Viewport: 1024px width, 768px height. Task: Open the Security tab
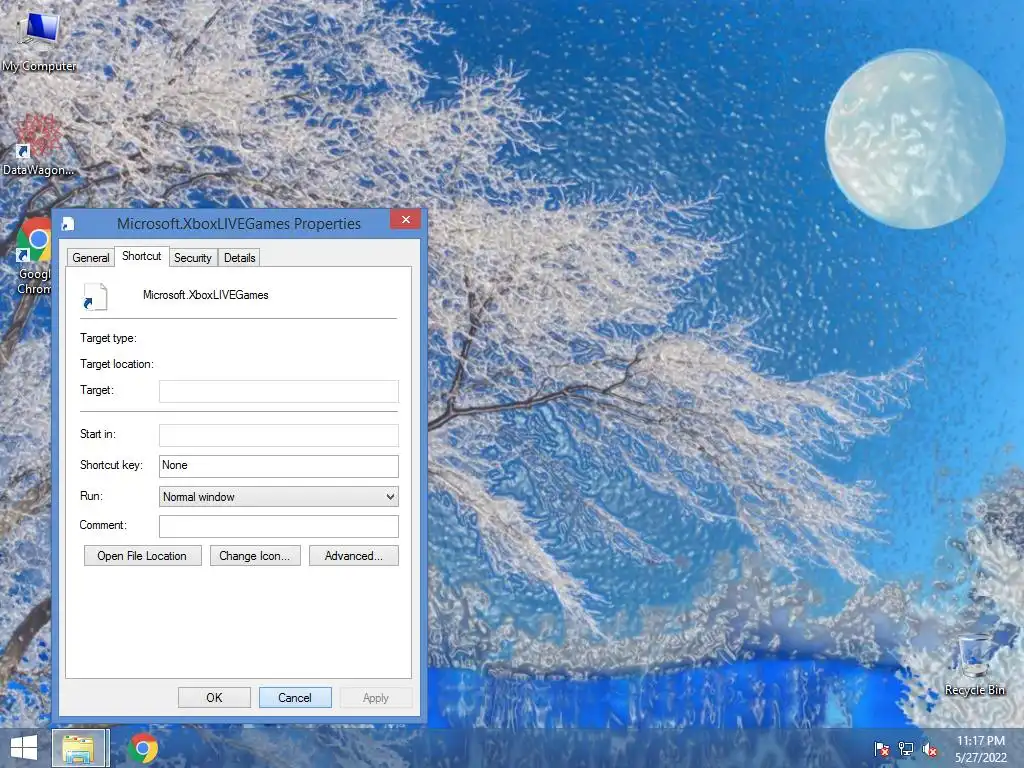[193, 258]
